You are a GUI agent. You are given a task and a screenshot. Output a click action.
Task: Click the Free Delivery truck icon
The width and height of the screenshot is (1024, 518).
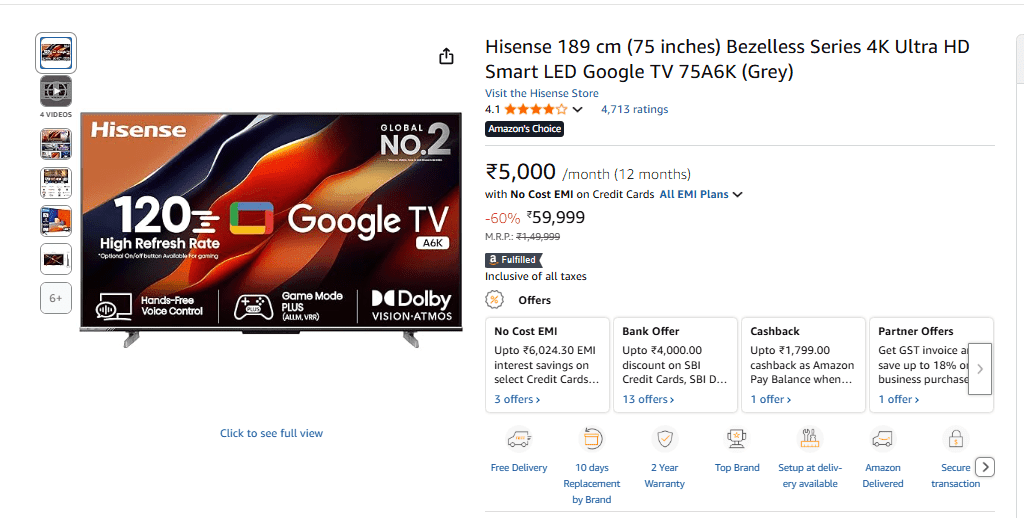tap(519, 439)
